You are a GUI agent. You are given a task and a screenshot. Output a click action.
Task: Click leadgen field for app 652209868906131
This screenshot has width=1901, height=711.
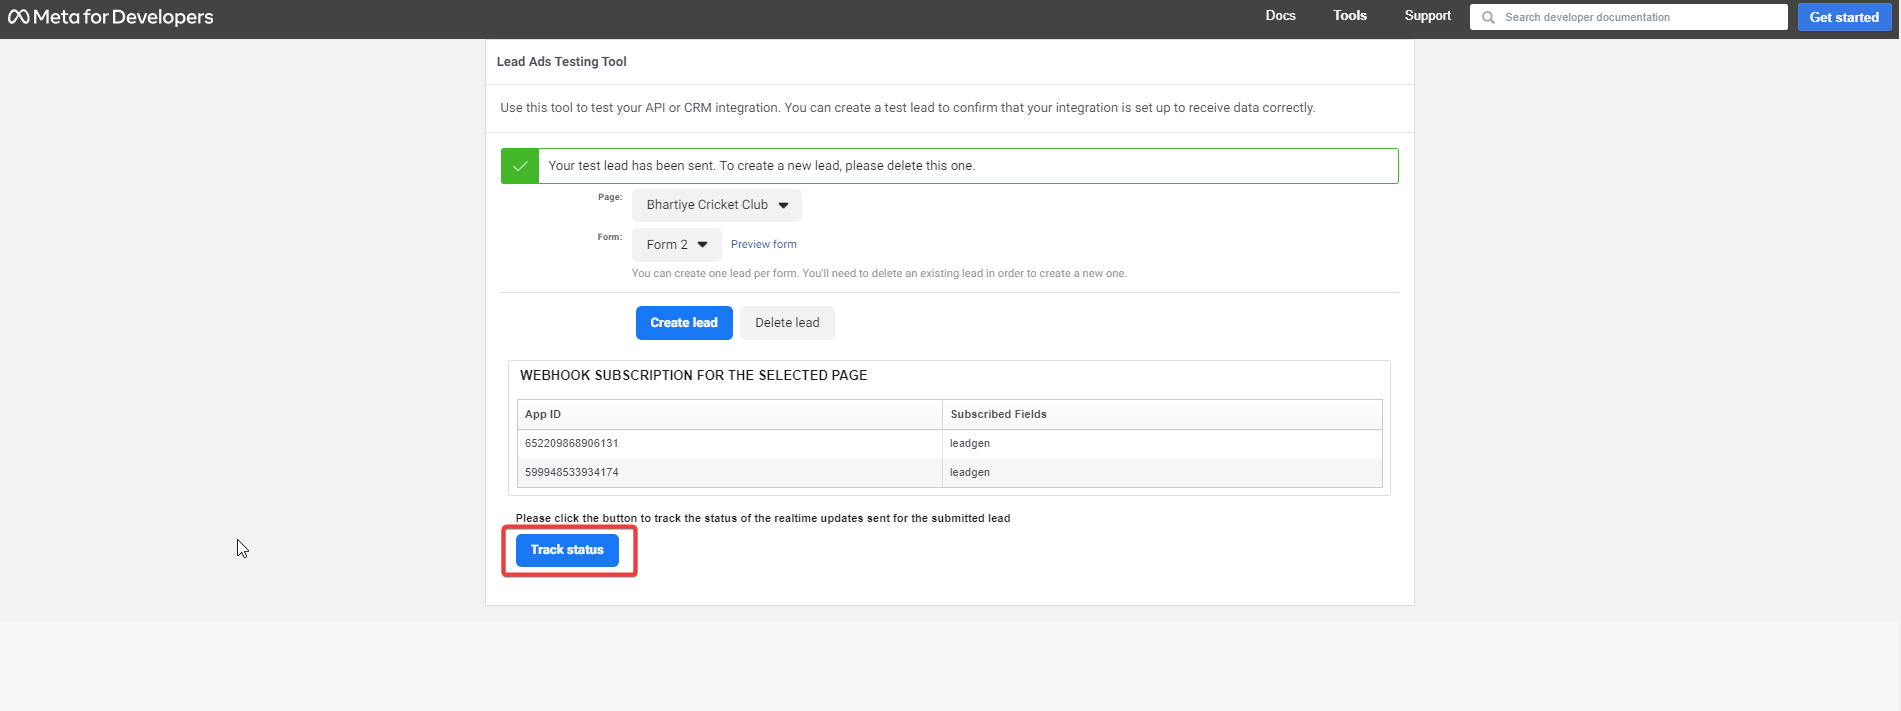970,443
